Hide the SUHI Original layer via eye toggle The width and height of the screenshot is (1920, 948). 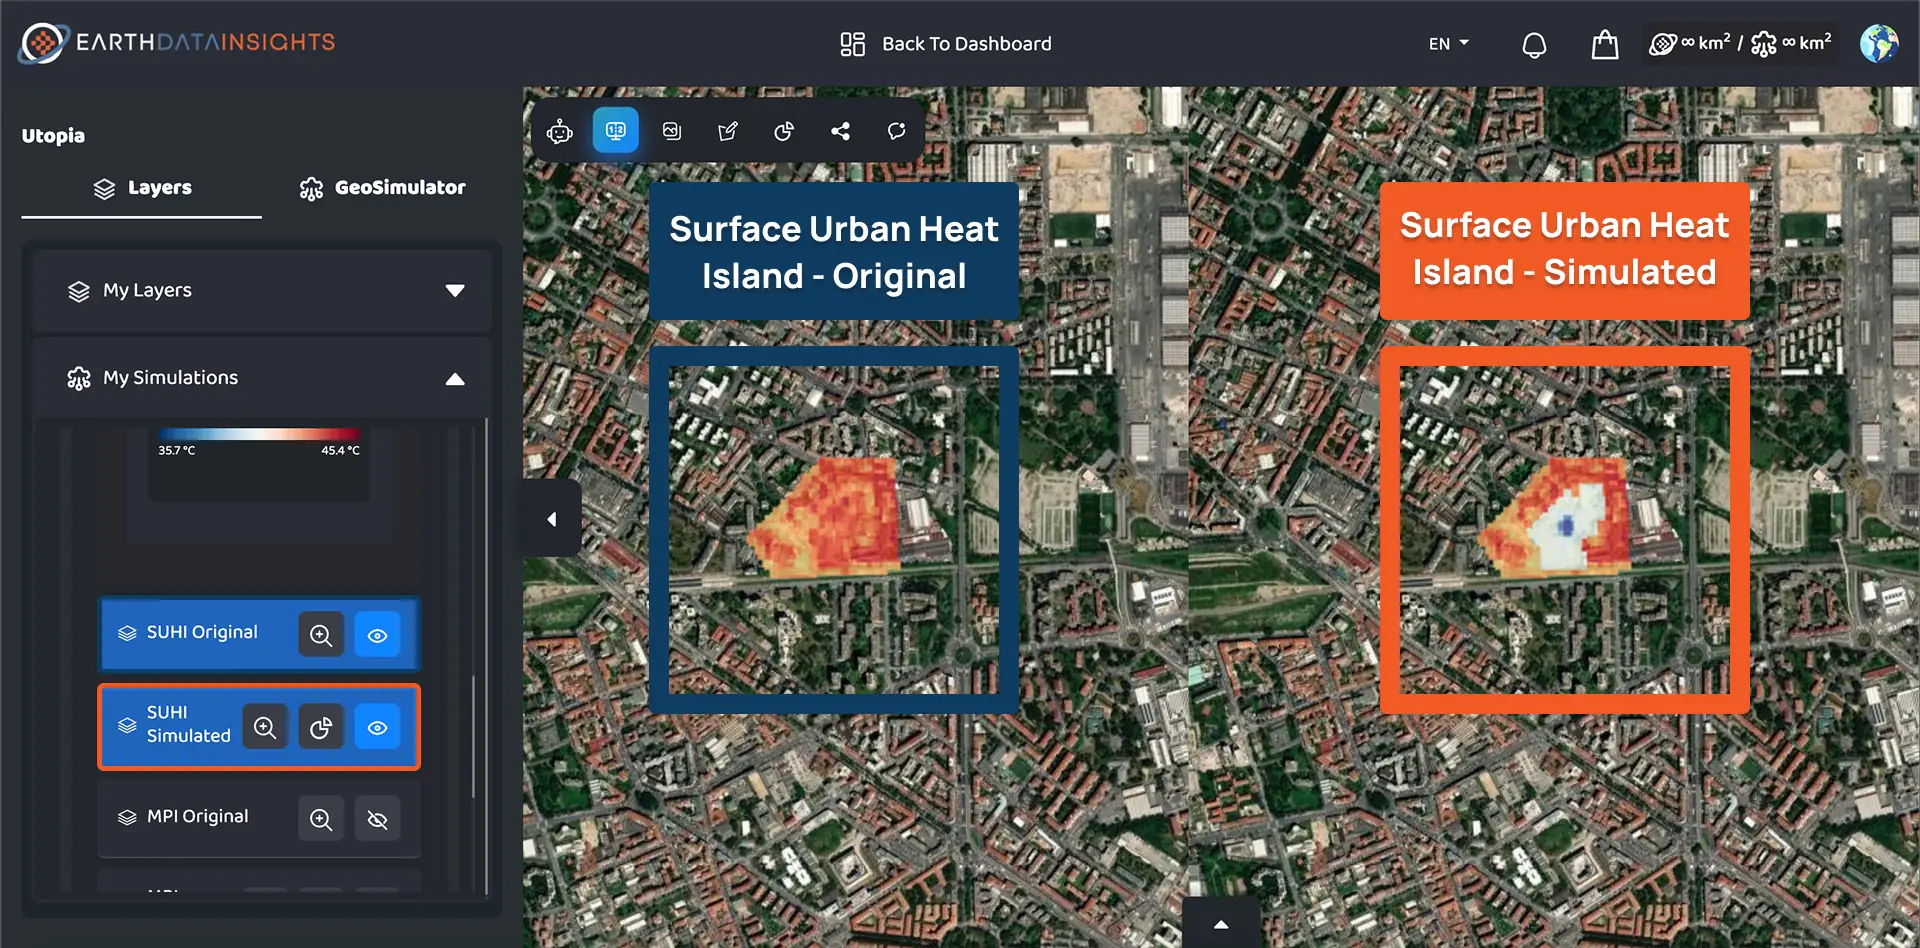click(377, 634)
